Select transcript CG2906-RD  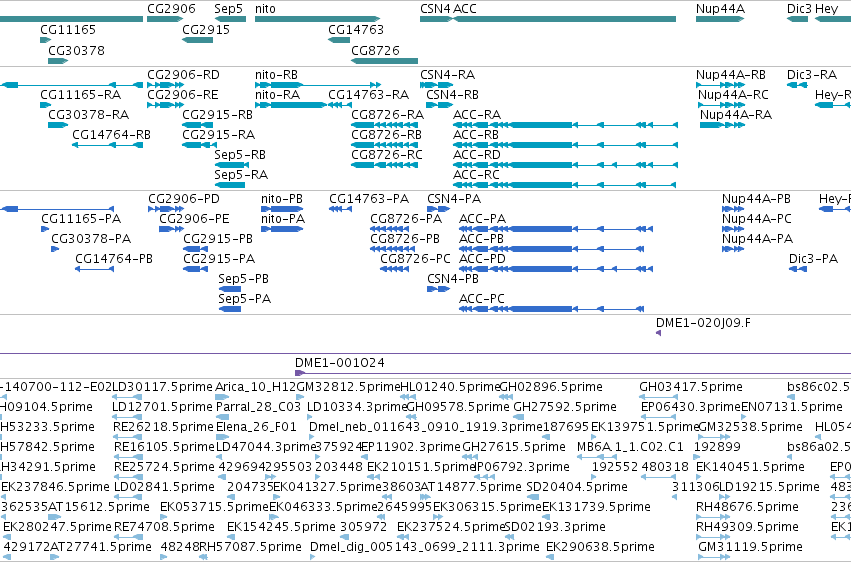(183, 74)
